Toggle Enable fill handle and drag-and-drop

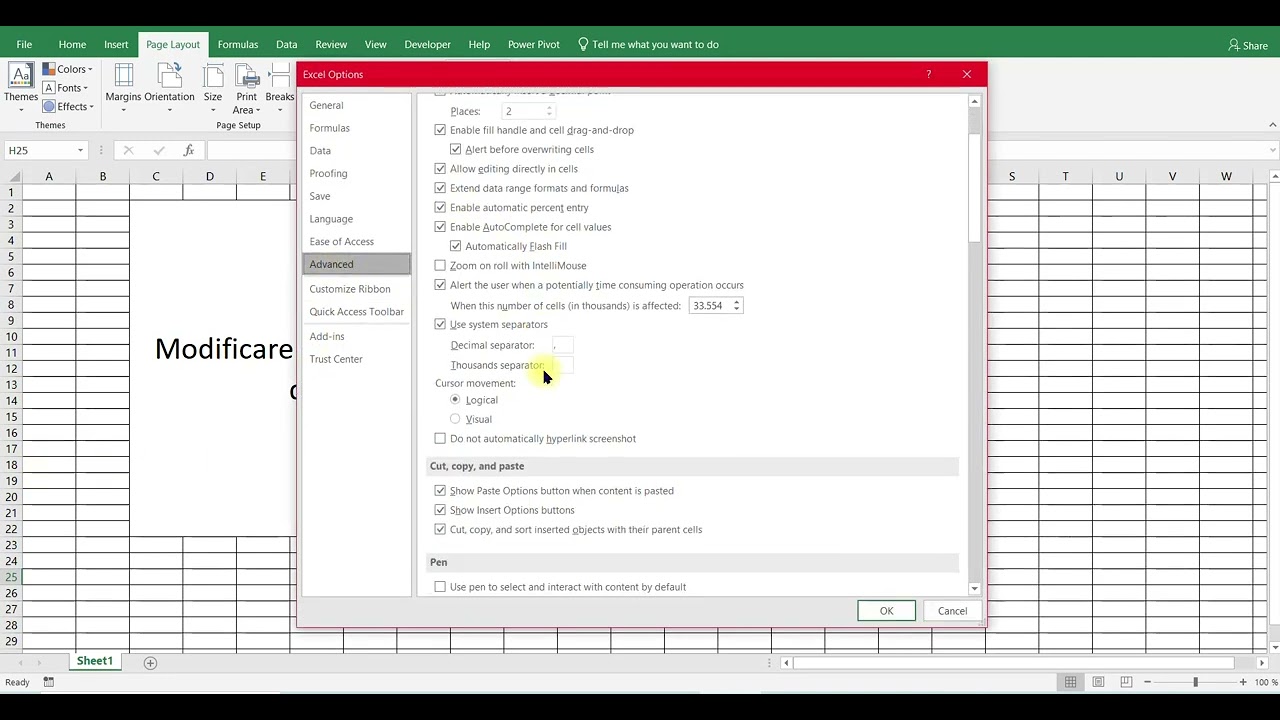[x=440, y=130]
